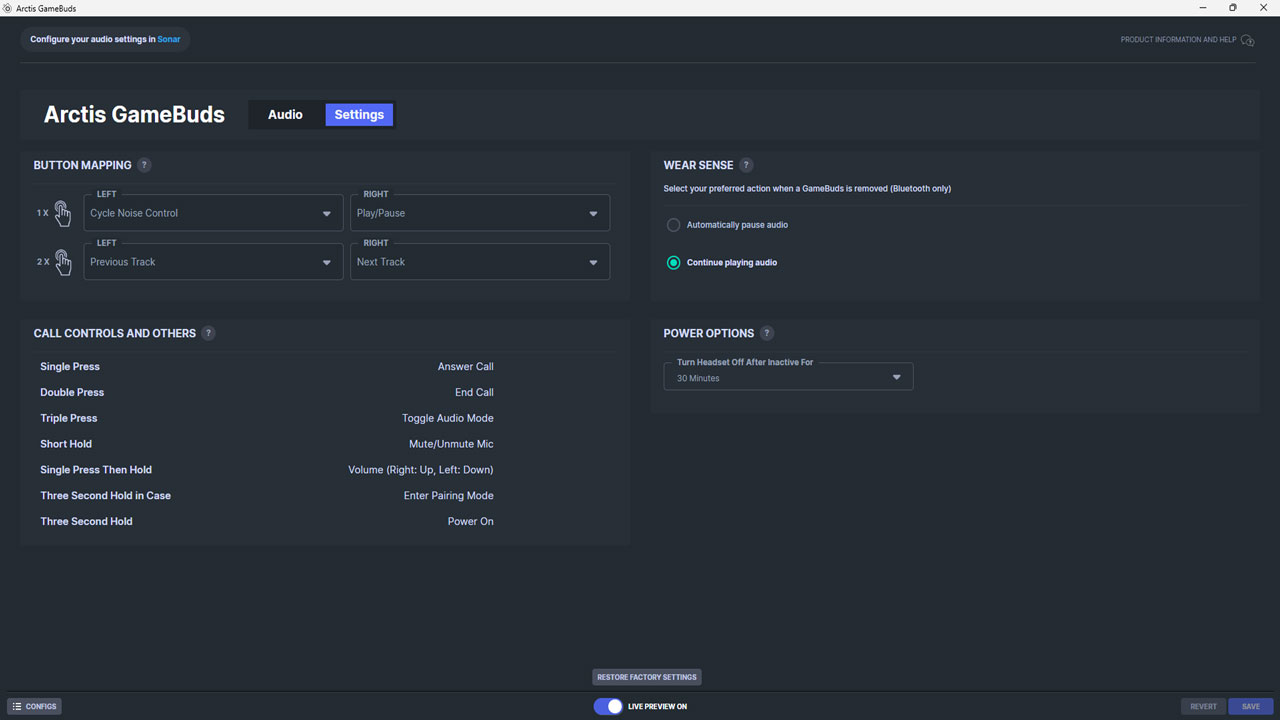Open 1X Left Cycle Noise Control dropdown
The height and width of the screenshot is (720, 1280).
pos(213,213)
